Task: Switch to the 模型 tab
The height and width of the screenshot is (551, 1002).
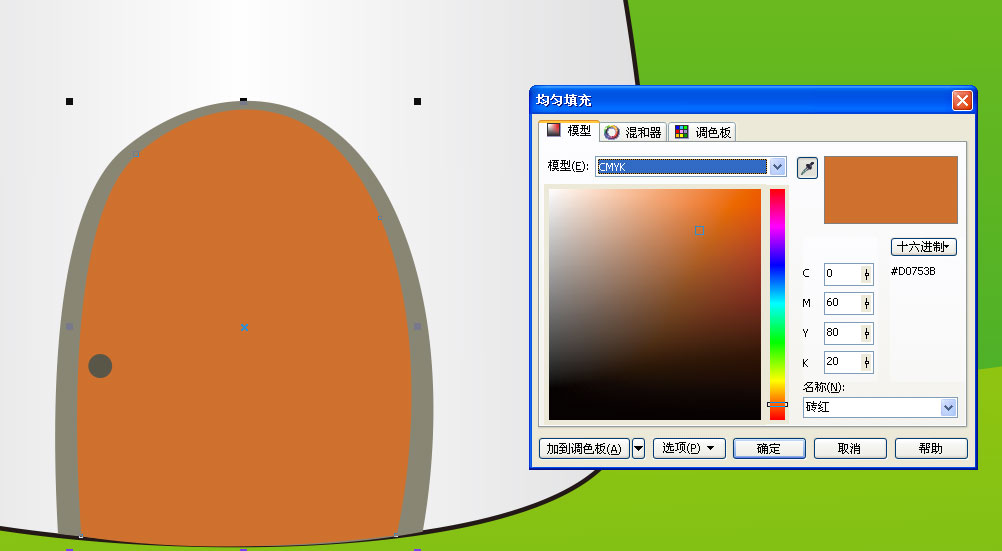Action: point(569,130)
